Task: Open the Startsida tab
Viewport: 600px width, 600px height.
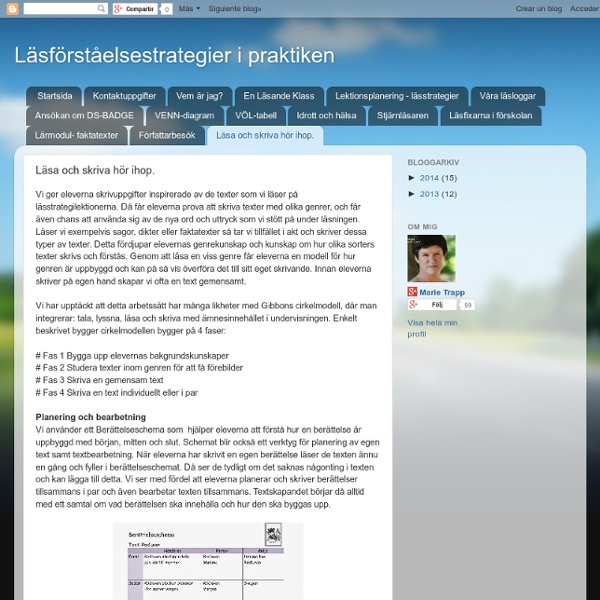Action: (x=54, y=96)
